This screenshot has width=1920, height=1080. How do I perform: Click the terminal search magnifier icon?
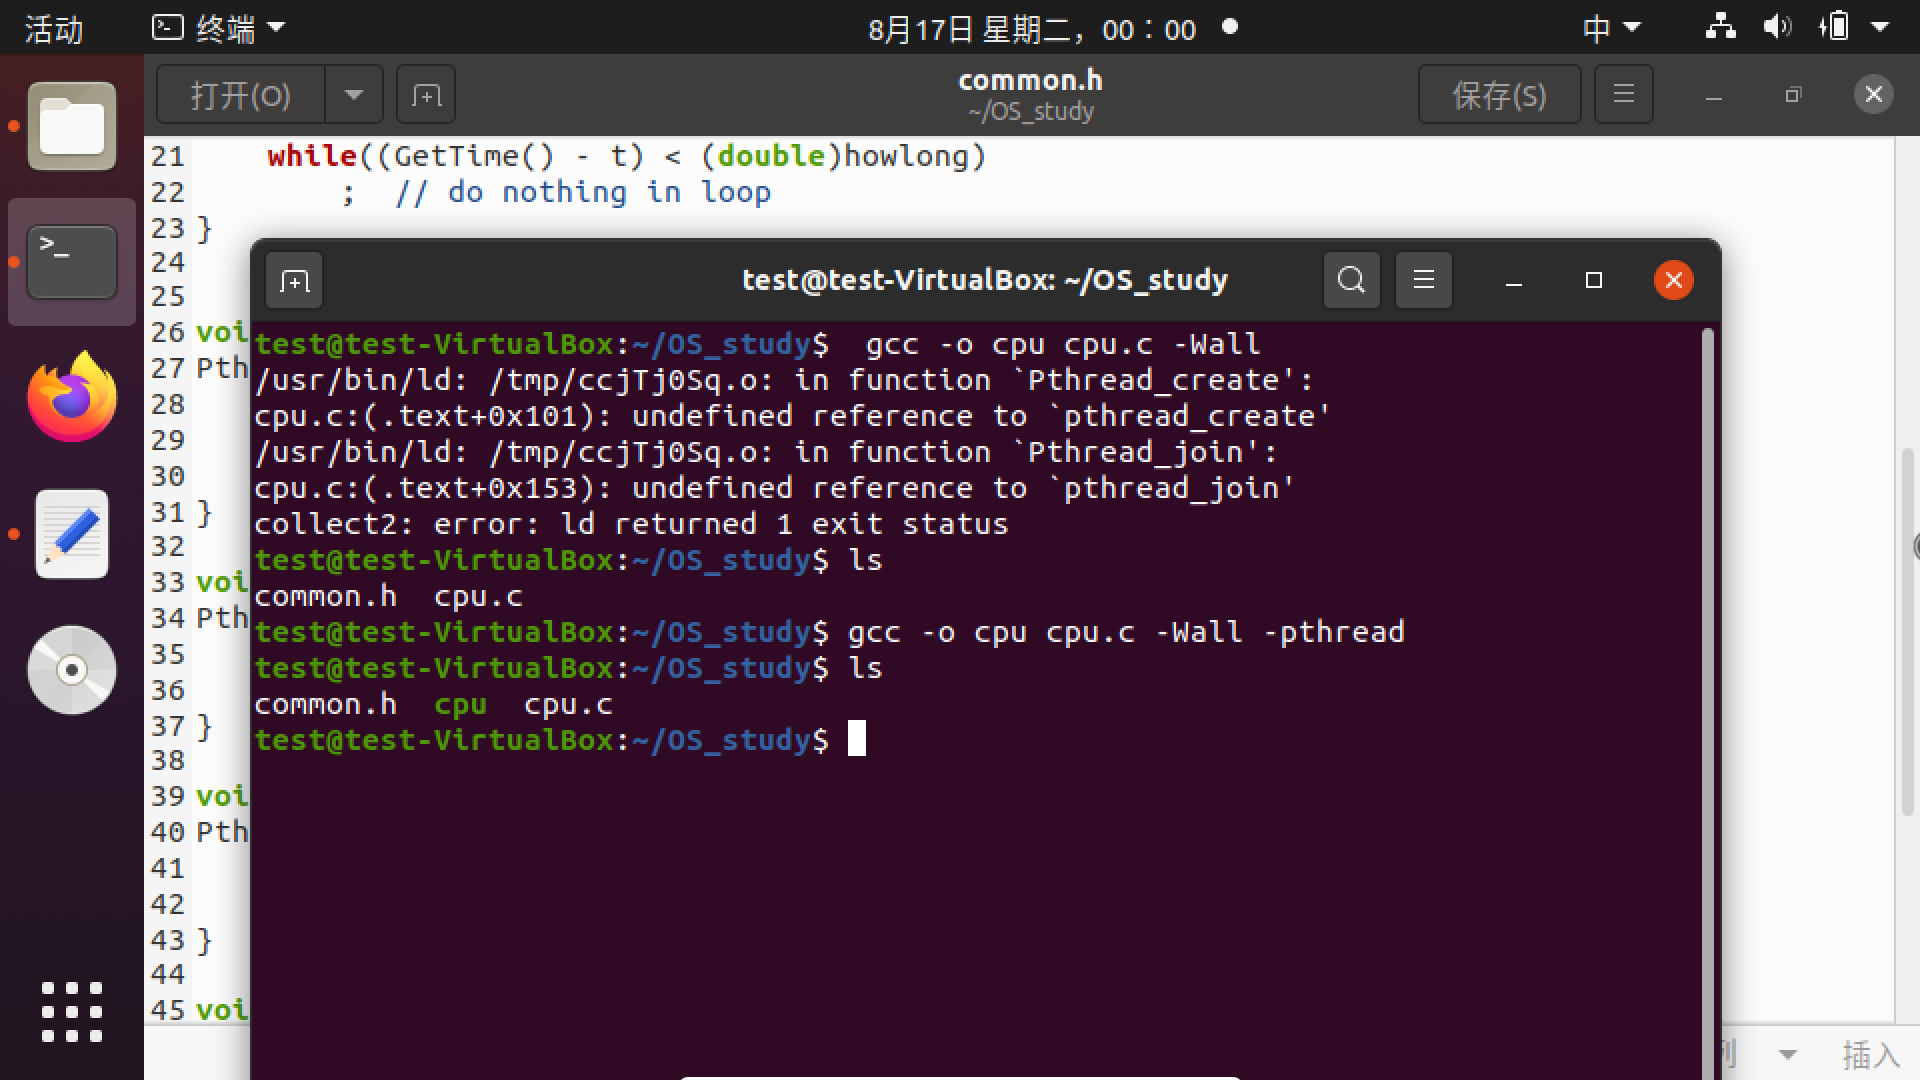click(x=1351, y=280)
